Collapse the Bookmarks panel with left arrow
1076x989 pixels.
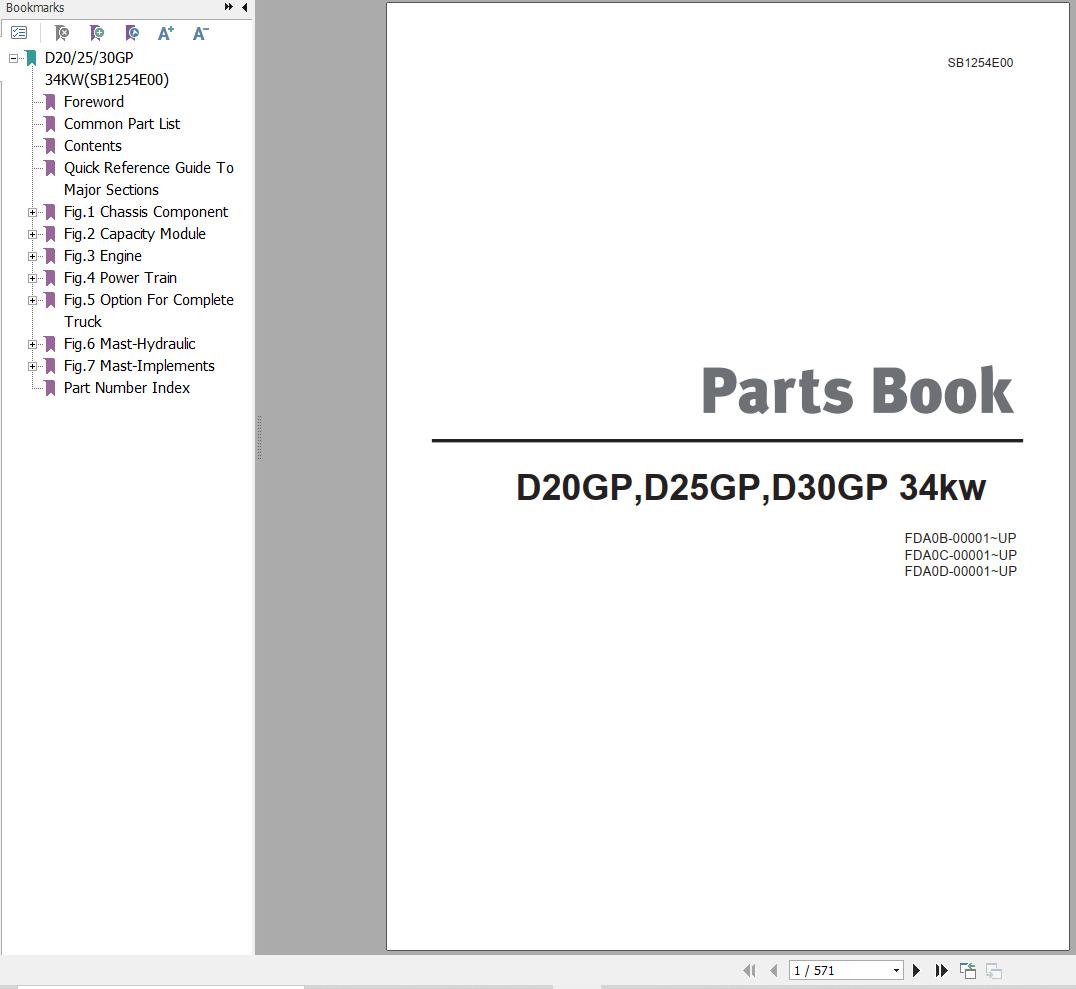[x=245, y=7]
